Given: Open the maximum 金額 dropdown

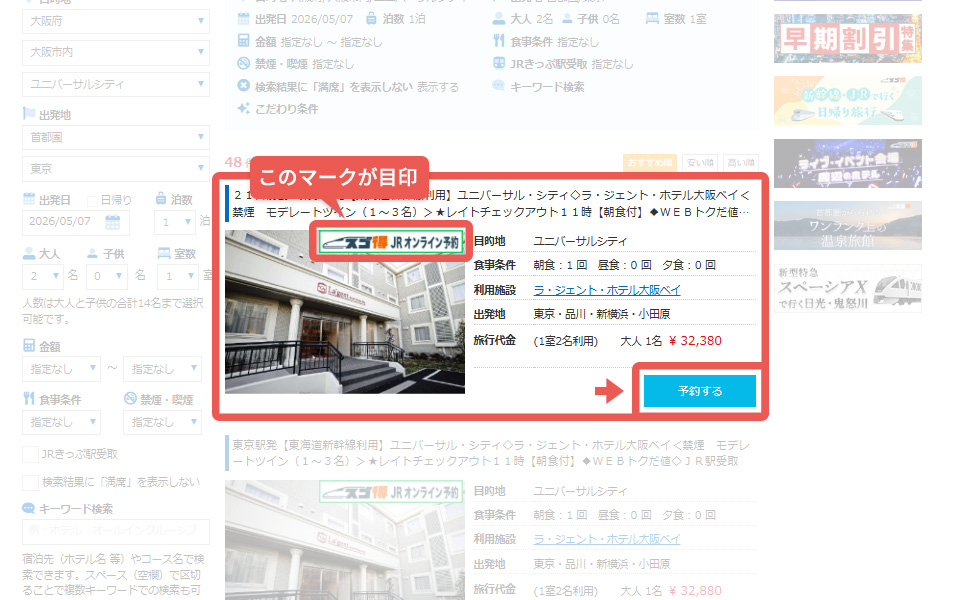Looking at the screenshot, I should tap(163, 369).
